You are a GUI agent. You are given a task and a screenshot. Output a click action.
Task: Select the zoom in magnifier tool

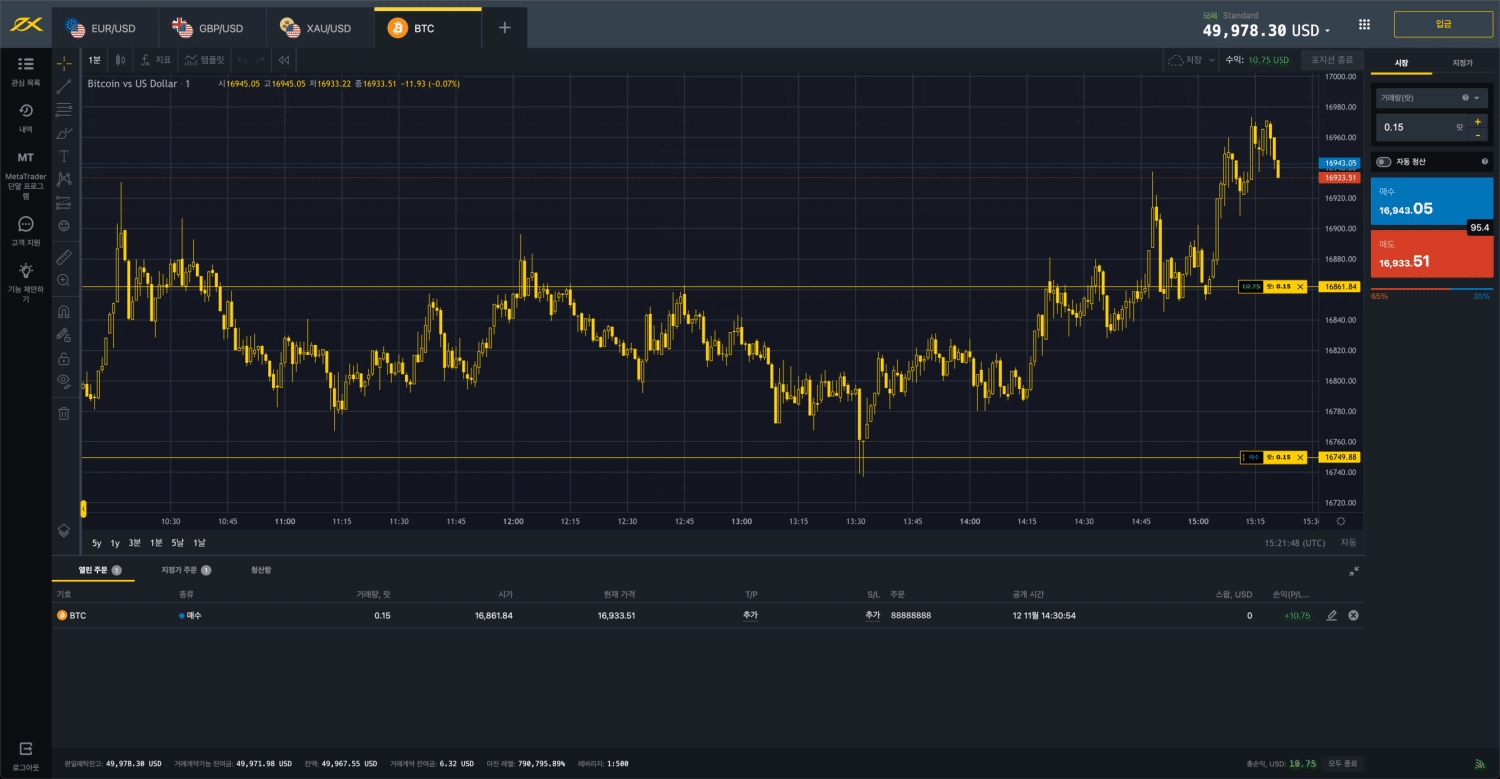tap(64, 280)
